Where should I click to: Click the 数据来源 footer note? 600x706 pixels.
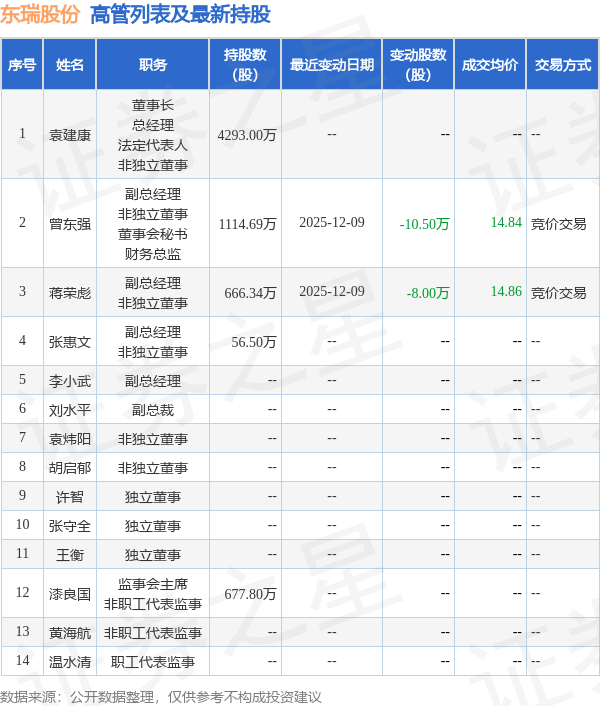click(161, 697)
